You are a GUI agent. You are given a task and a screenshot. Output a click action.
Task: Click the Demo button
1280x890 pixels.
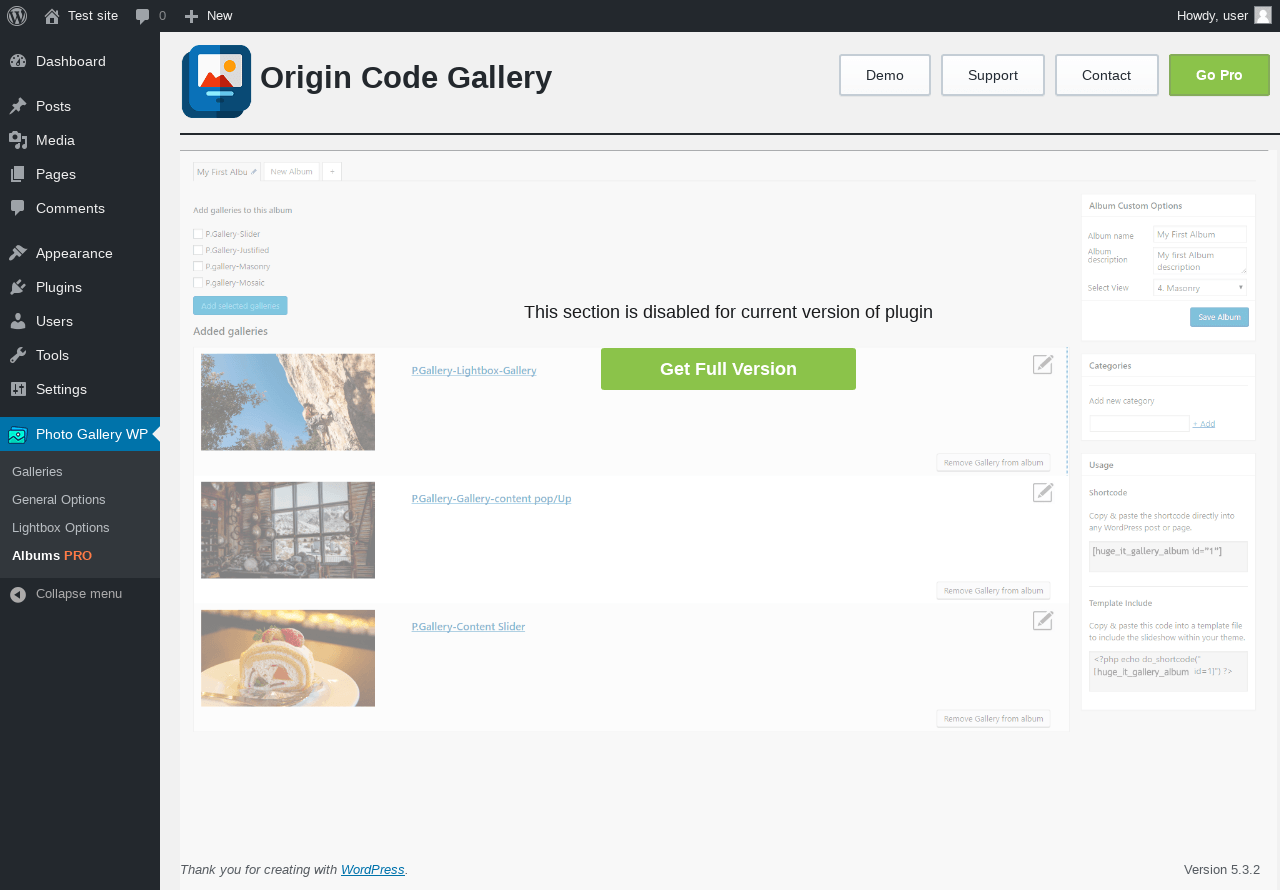885,75
